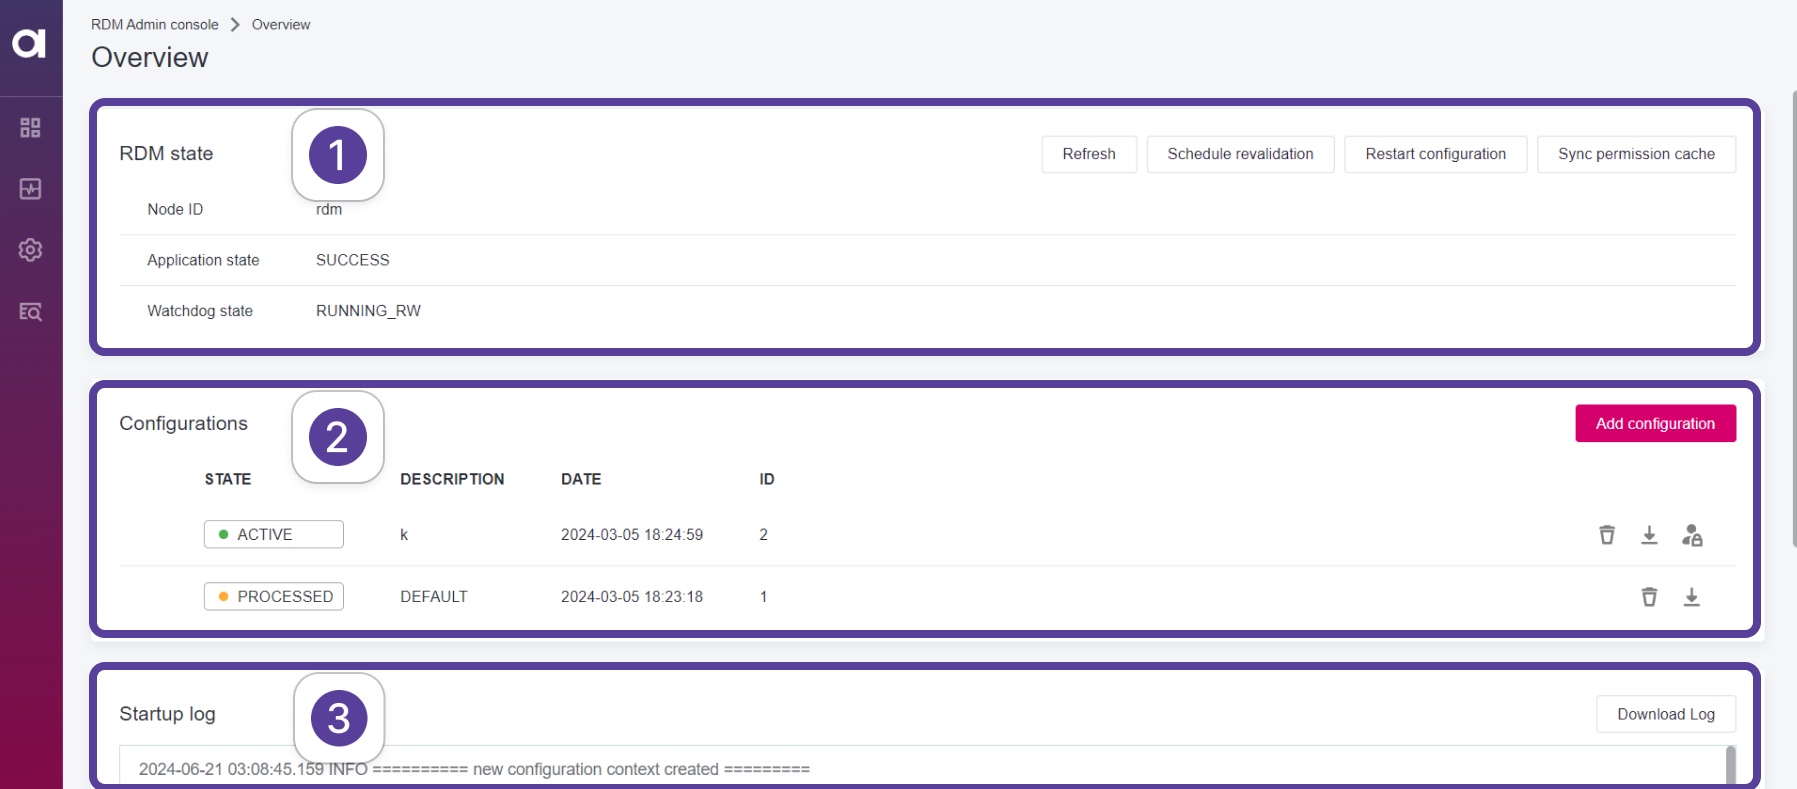This screenshot has width=1797, height=789.
Task: Open the monitoring pulse icon in sidebar
Action: coord(30,189)
